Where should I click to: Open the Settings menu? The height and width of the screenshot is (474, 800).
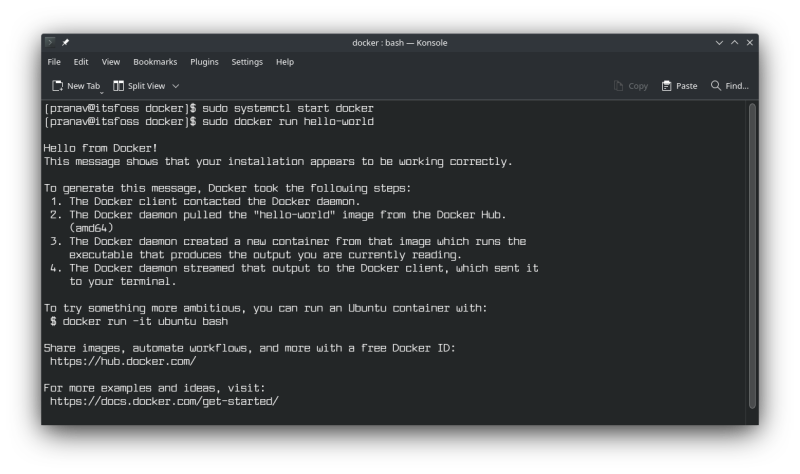[x=247, y=62]
